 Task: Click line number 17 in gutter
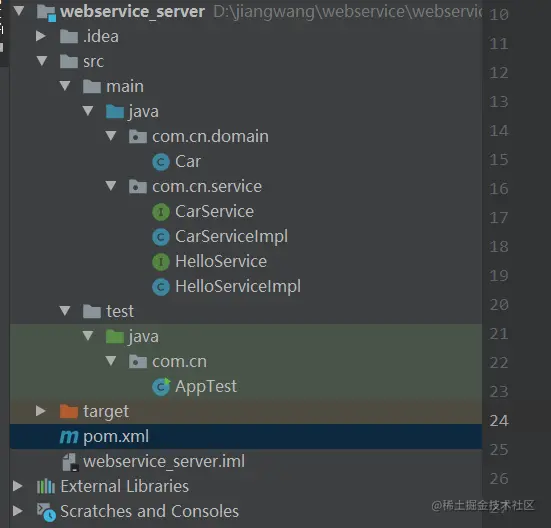click(x=499, y=218)
